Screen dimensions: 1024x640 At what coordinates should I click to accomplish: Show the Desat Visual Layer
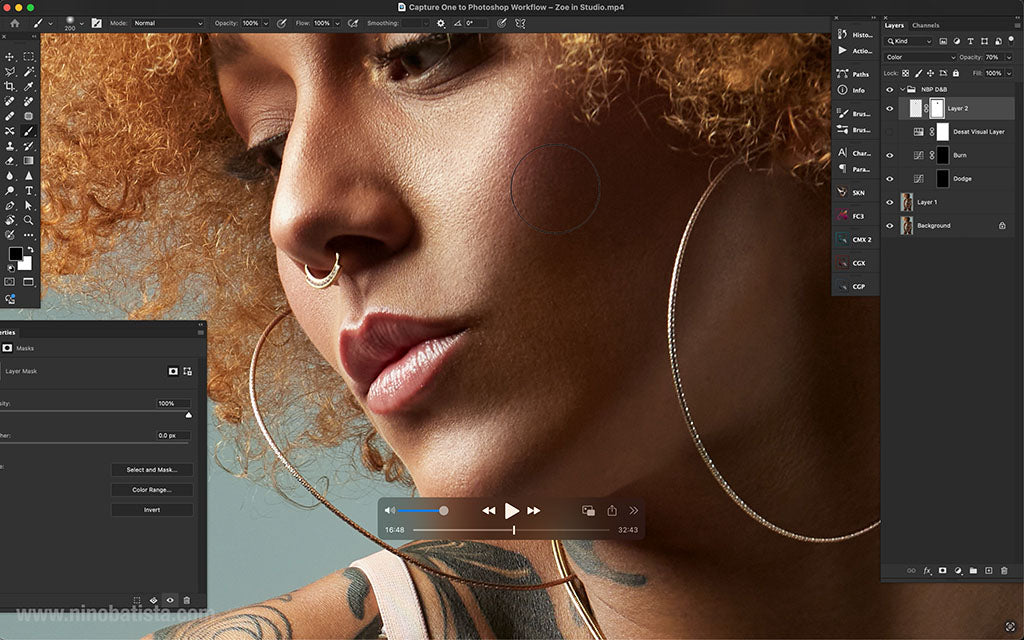pyautogui.click(x=890, y=131)
